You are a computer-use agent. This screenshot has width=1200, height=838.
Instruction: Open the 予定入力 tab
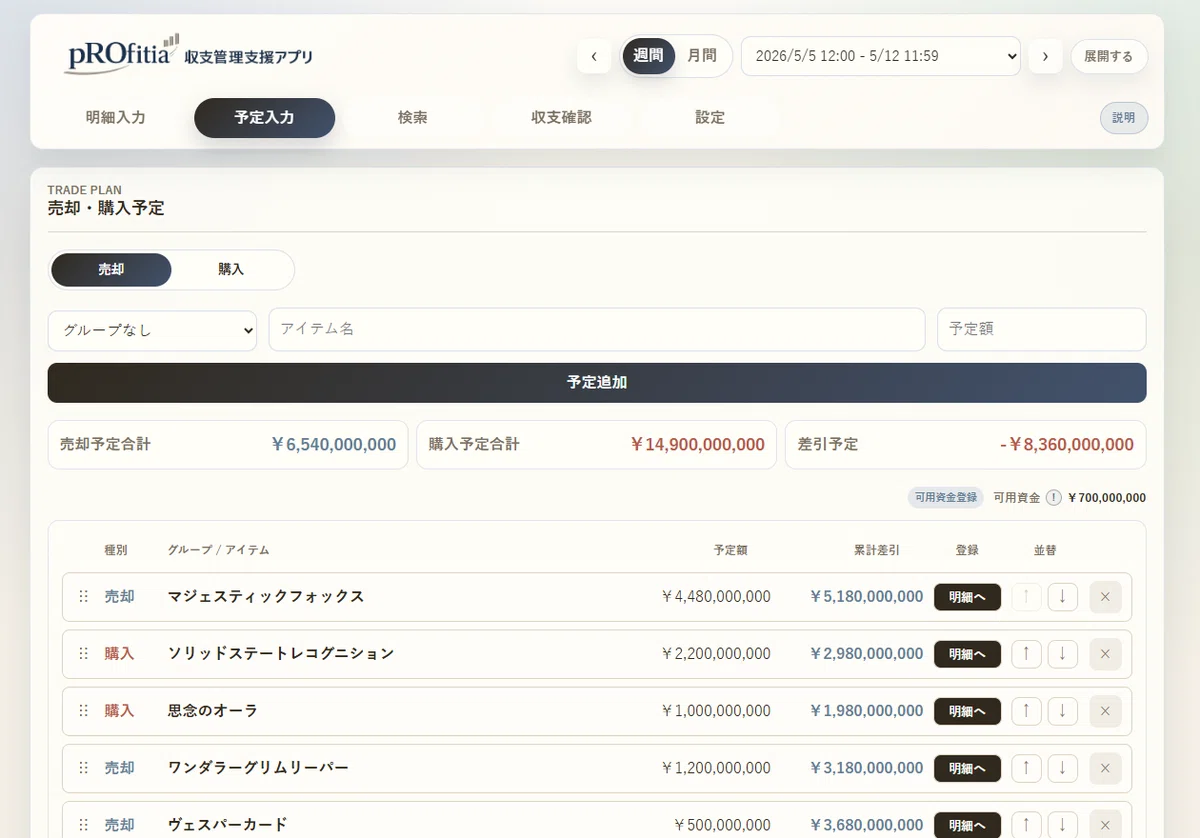coord(264,117)
